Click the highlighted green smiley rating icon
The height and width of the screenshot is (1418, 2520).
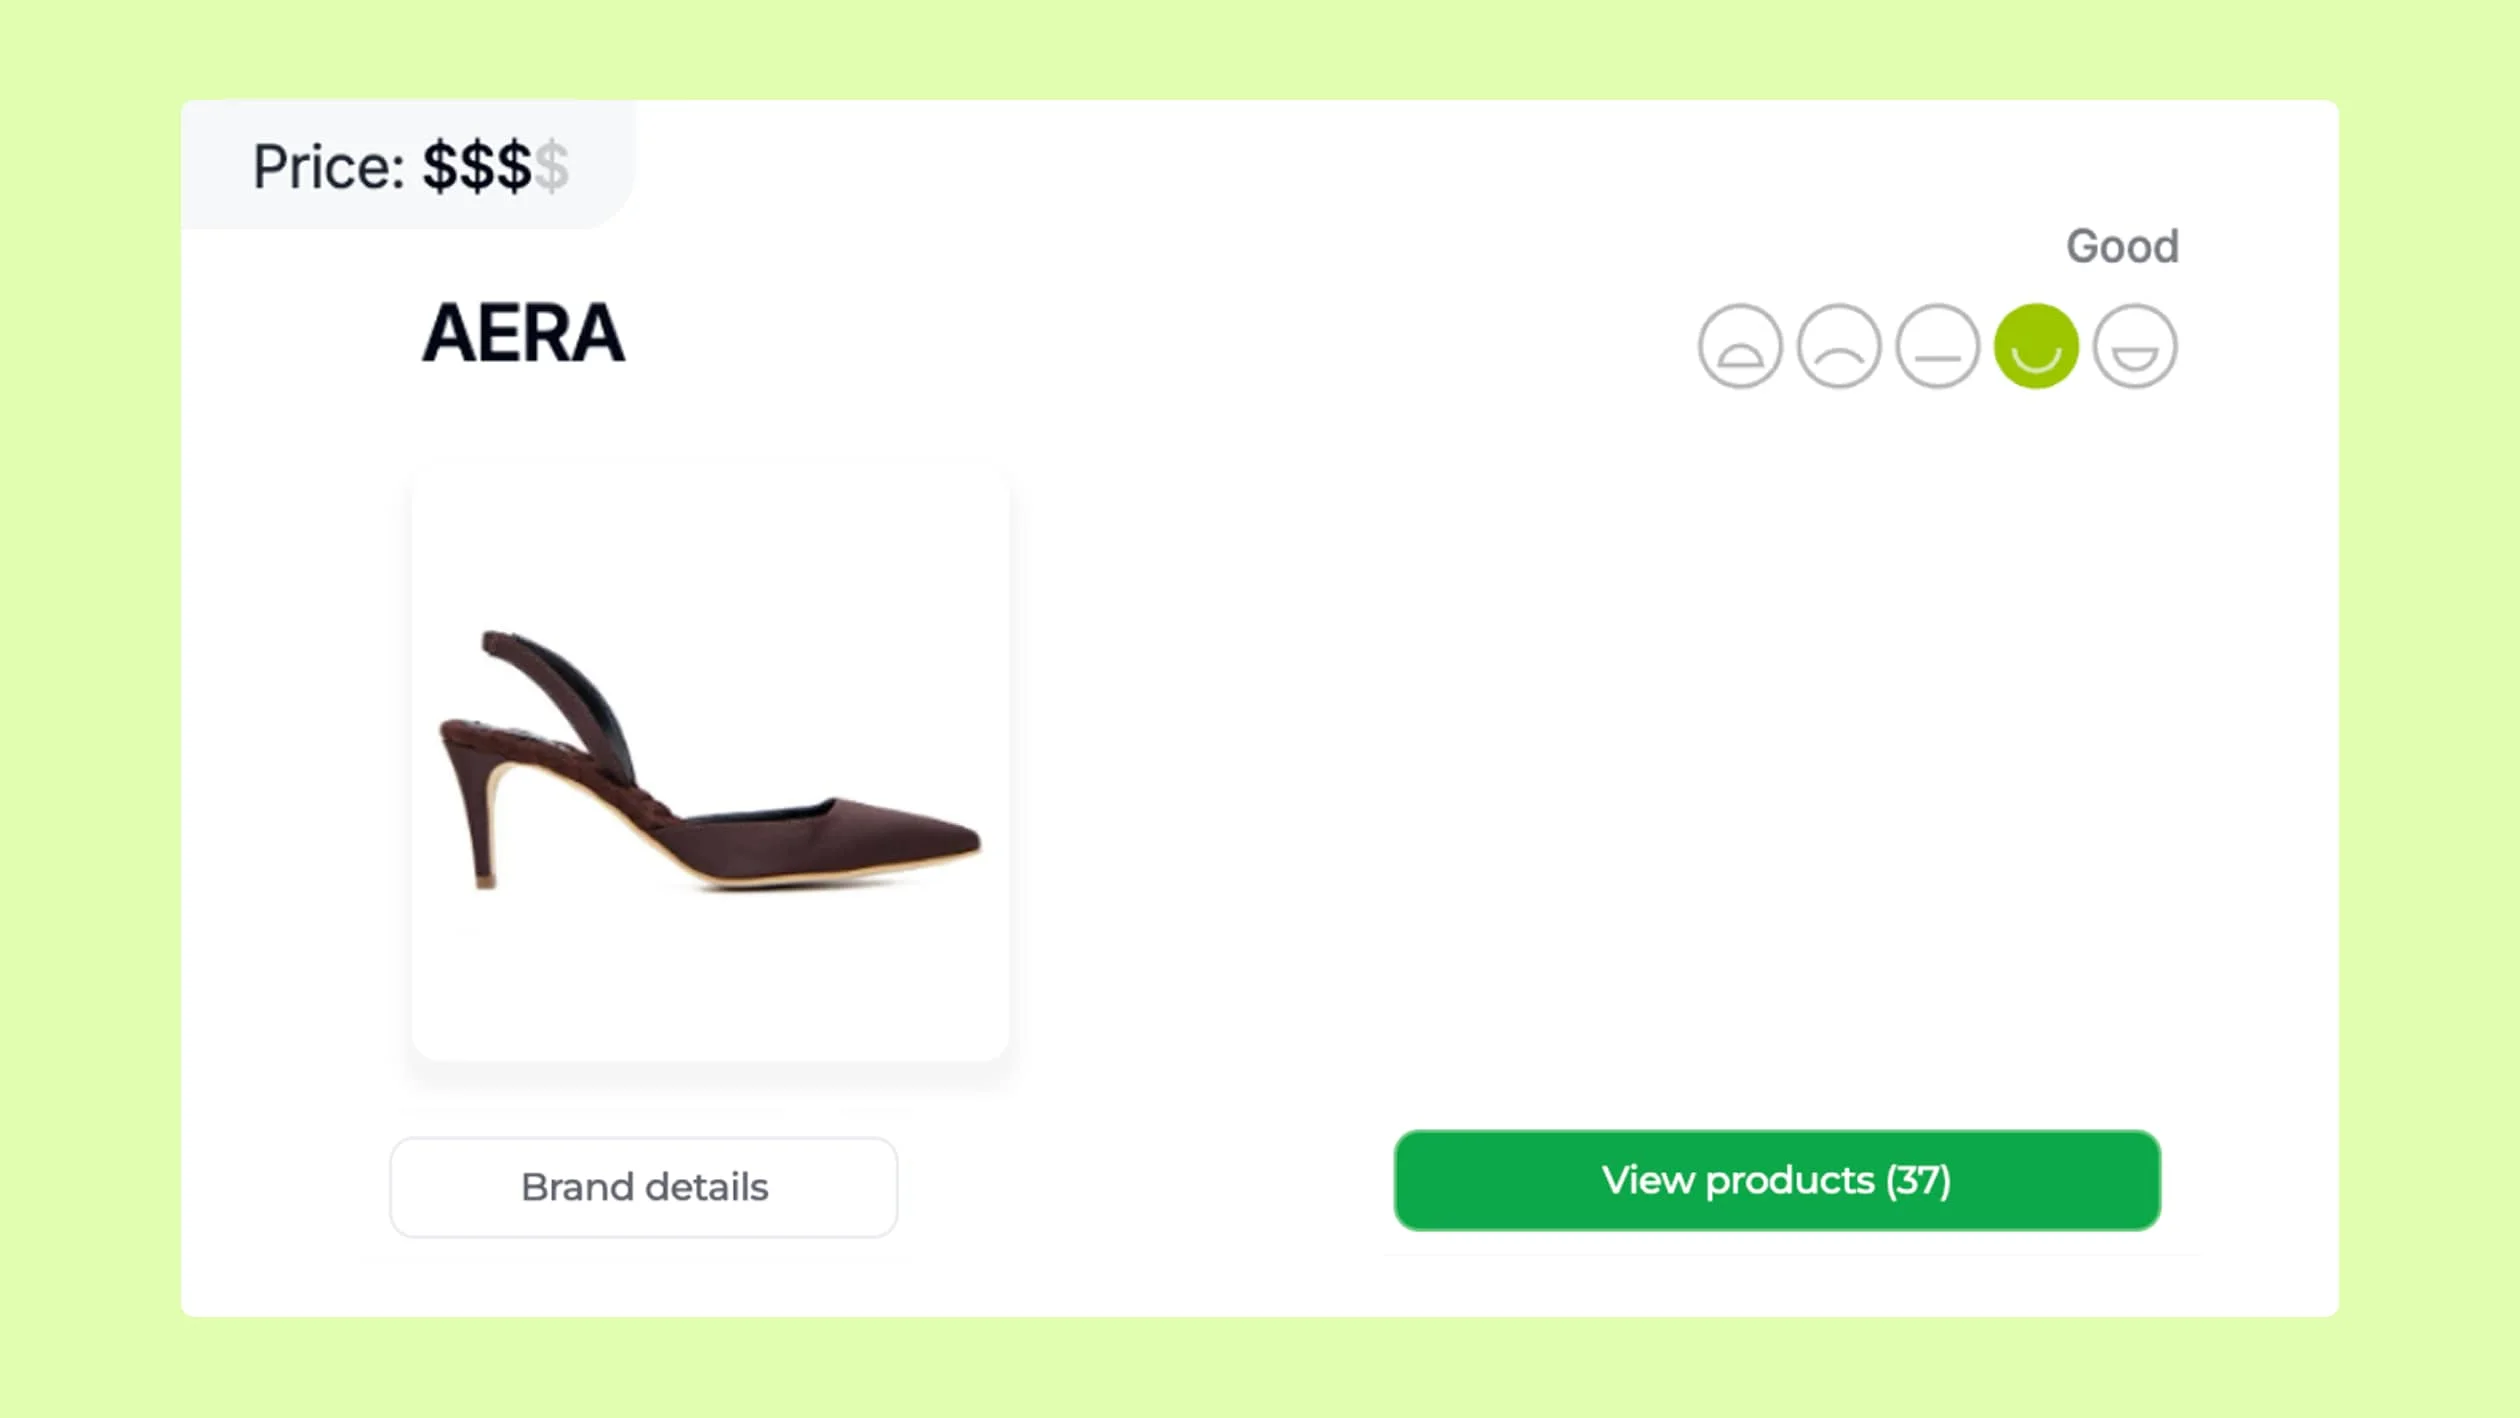click(x=2036, y=344)
